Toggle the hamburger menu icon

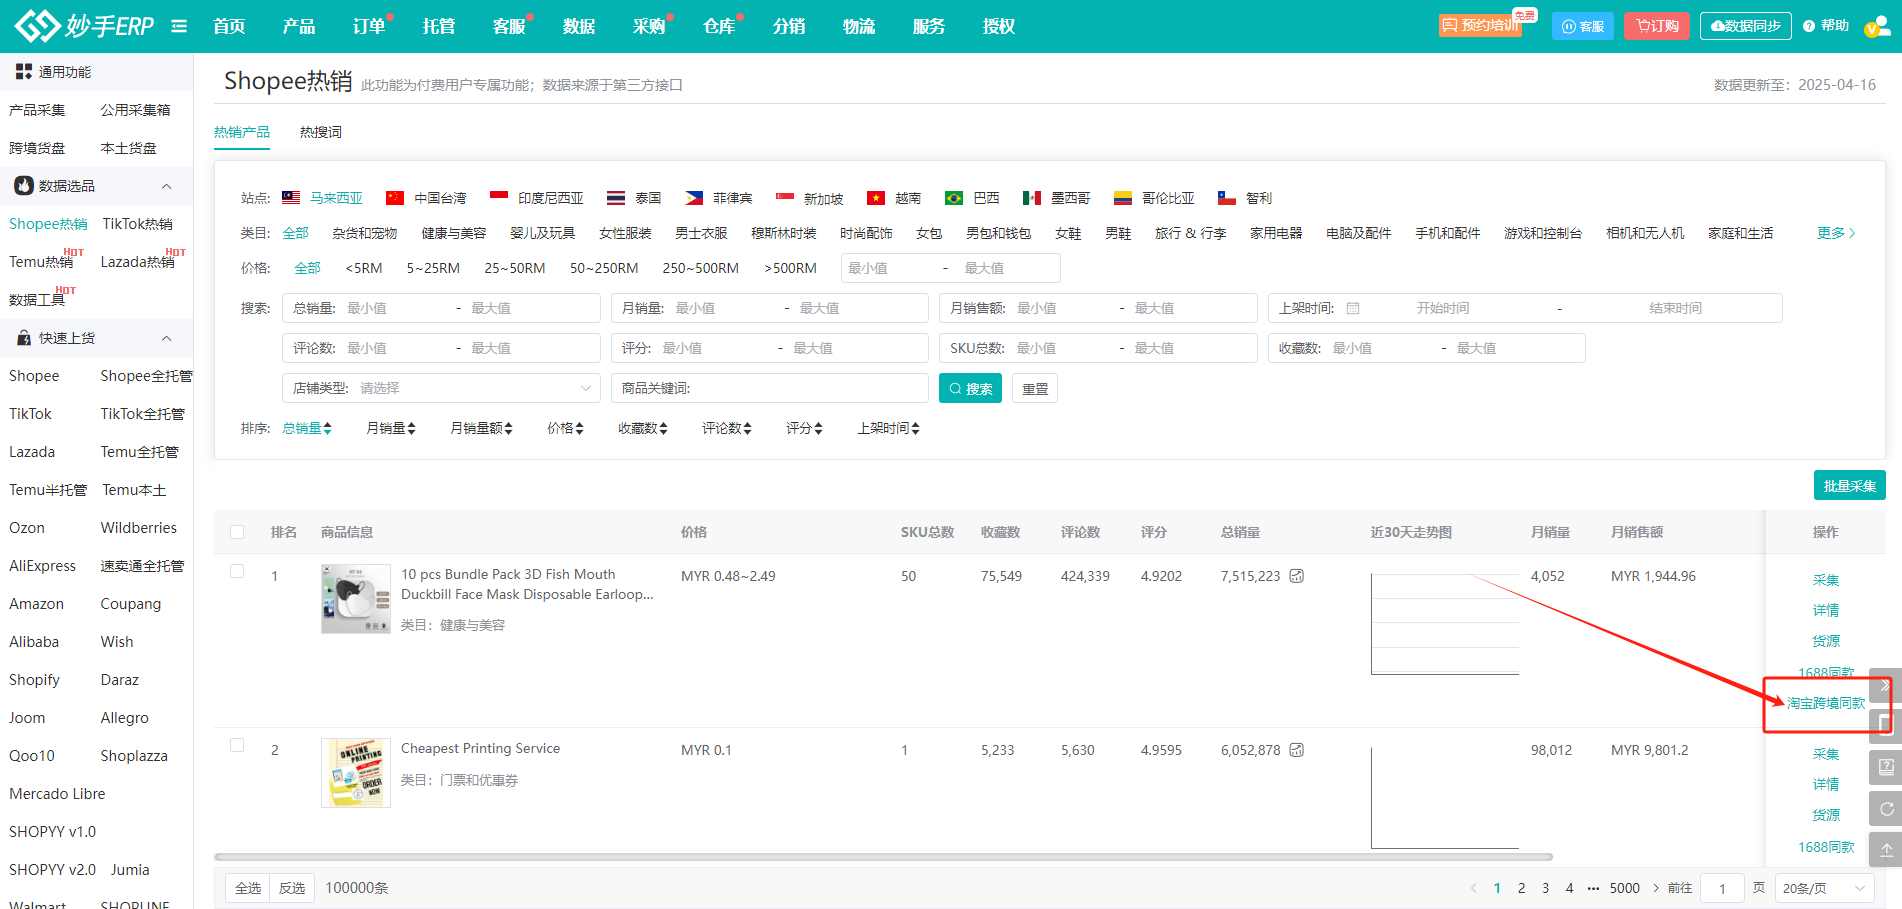coord(179,26)
